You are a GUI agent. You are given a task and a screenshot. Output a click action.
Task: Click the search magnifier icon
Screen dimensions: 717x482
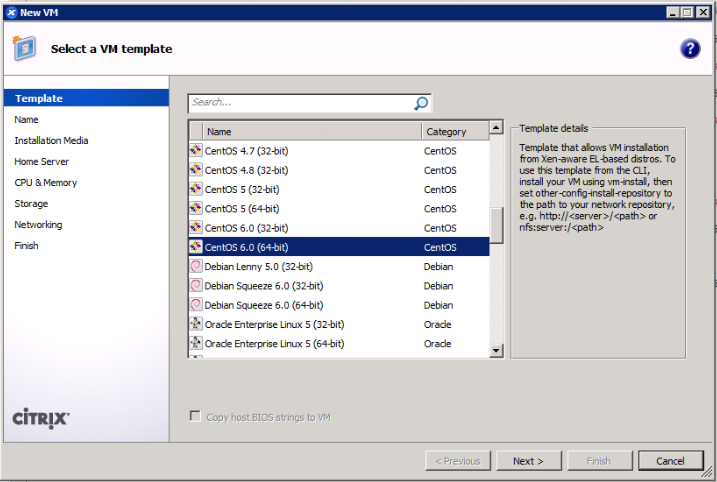[421, 103]
